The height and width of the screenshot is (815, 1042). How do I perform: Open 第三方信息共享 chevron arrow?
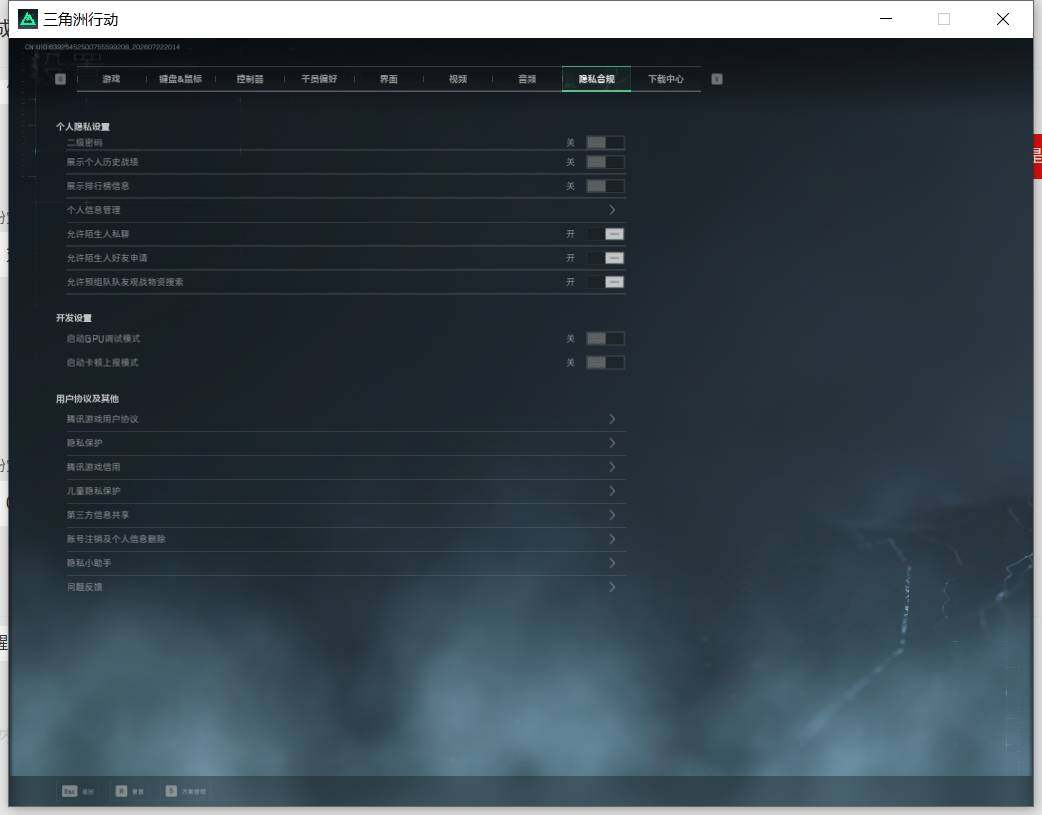coord(612,515)
